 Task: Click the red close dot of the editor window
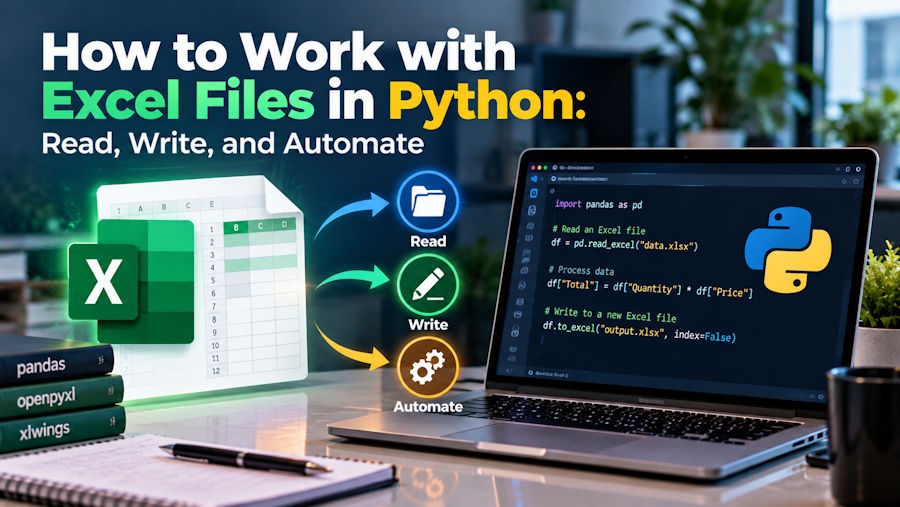533,168
